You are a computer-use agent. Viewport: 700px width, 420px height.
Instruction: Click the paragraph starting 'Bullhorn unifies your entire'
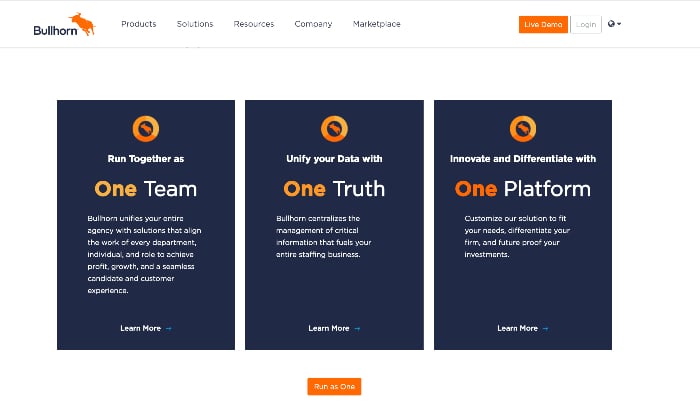point(144,254)
